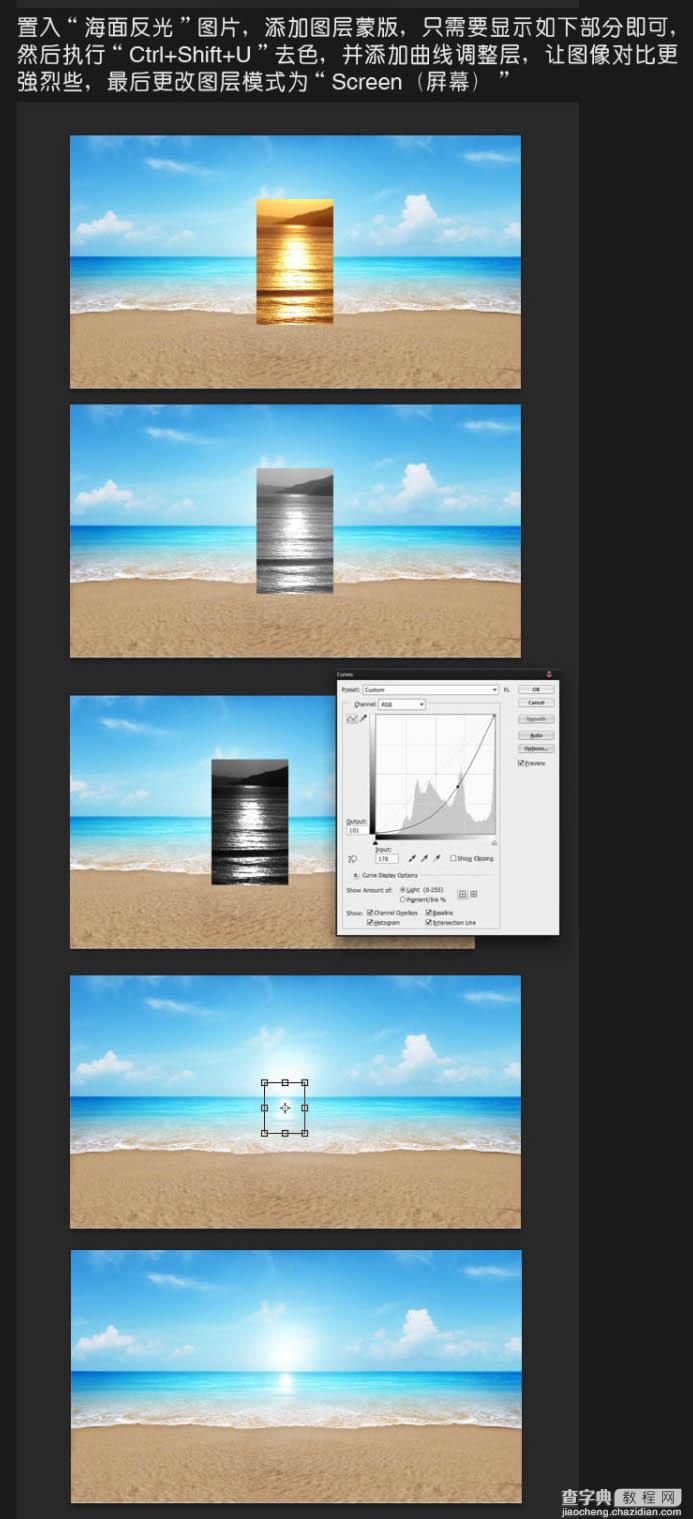Click the desaturated gray reflection image

tap(295, 531)
